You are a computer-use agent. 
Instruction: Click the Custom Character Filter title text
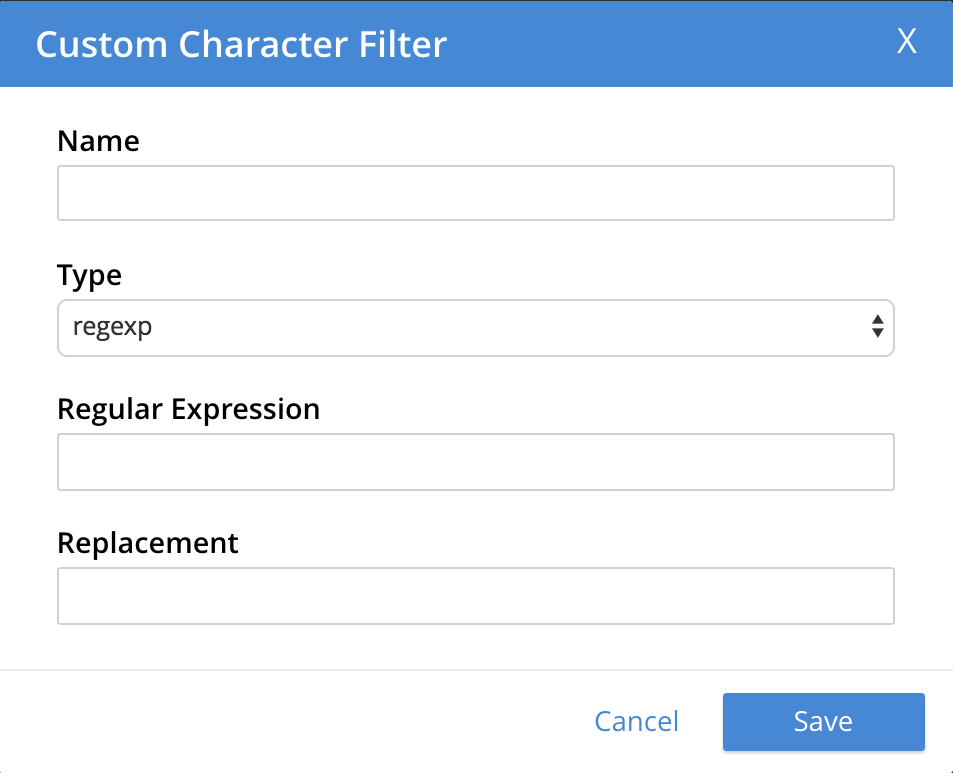click(241, 44)
